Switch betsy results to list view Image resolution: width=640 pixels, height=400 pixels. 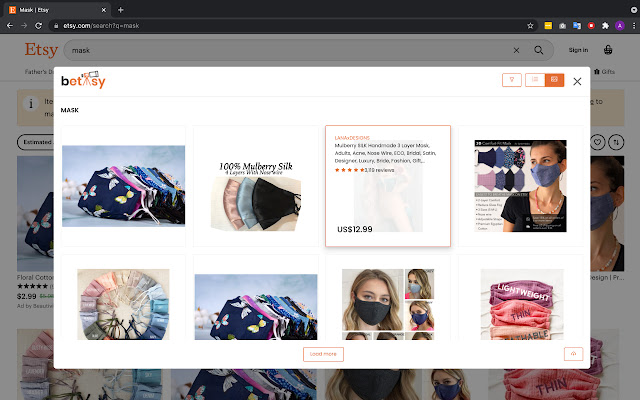(535, 80)
